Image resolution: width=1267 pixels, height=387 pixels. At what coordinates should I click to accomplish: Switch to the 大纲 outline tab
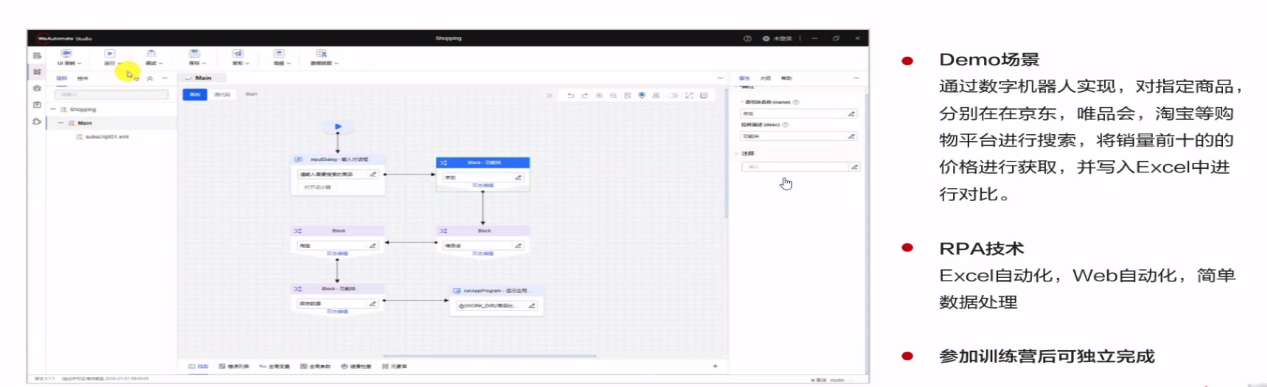click(765, 77)
